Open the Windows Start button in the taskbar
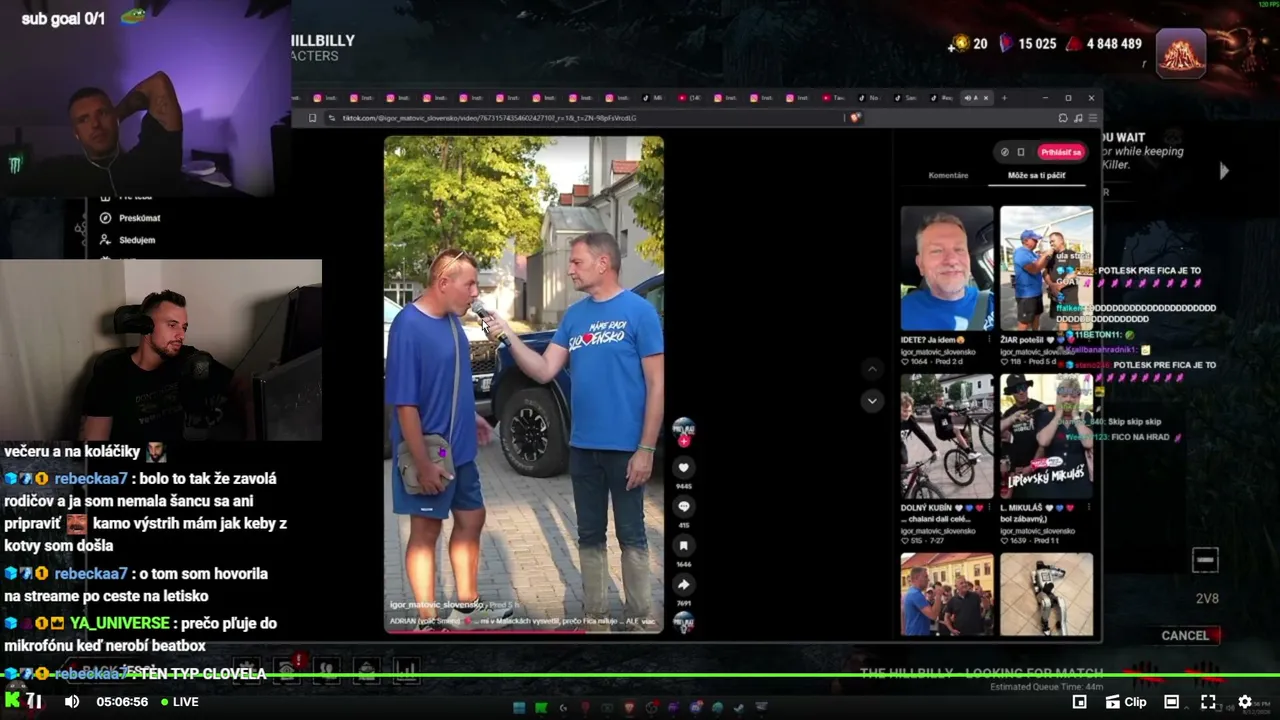This screenshot has width=1280, height=720. tap(519, 708)
